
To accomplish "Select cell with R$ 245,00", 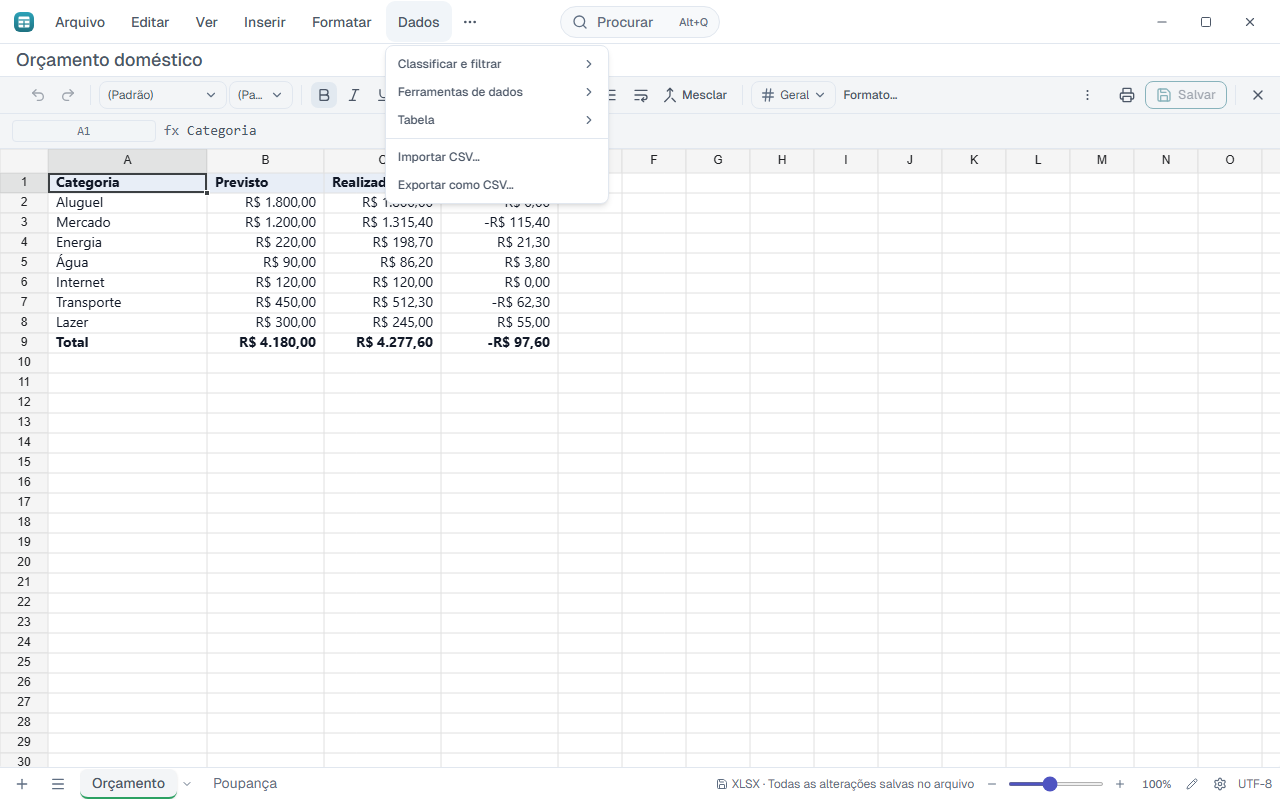I will [383, 322].
